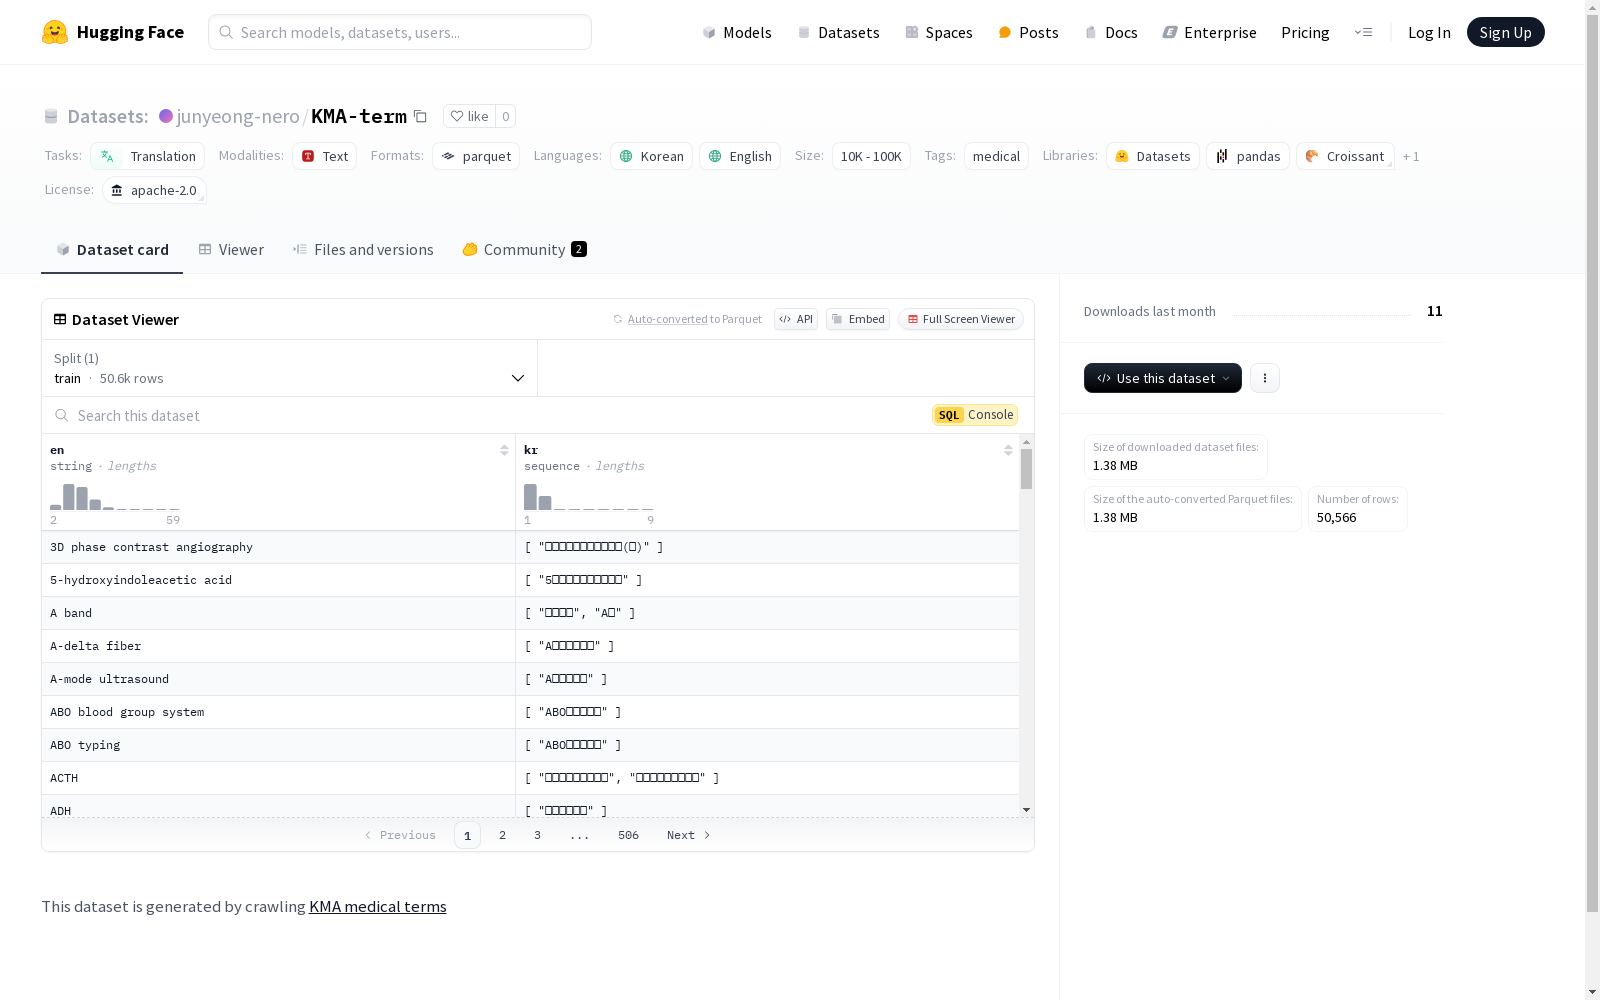Click the kr column lengths histogram

[589, 496]
